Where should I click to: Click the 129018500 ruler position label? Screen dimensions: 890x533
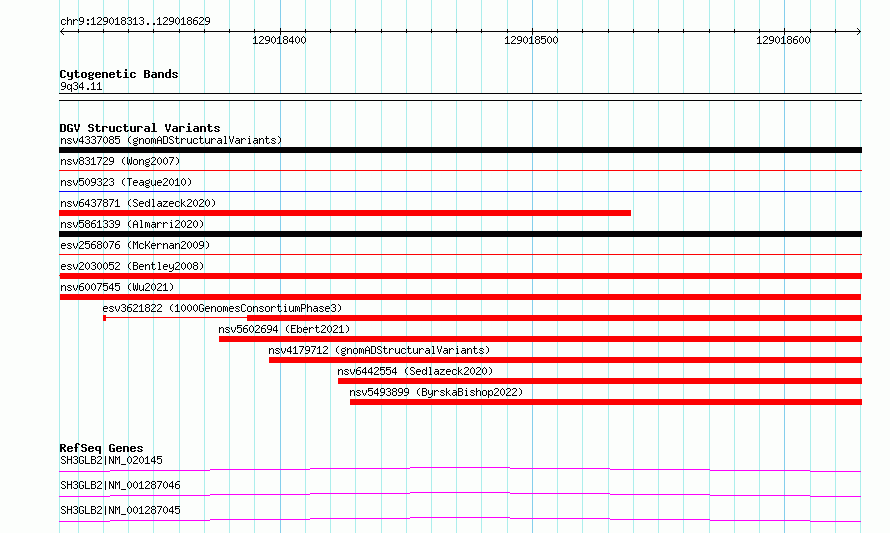point(531,40)
